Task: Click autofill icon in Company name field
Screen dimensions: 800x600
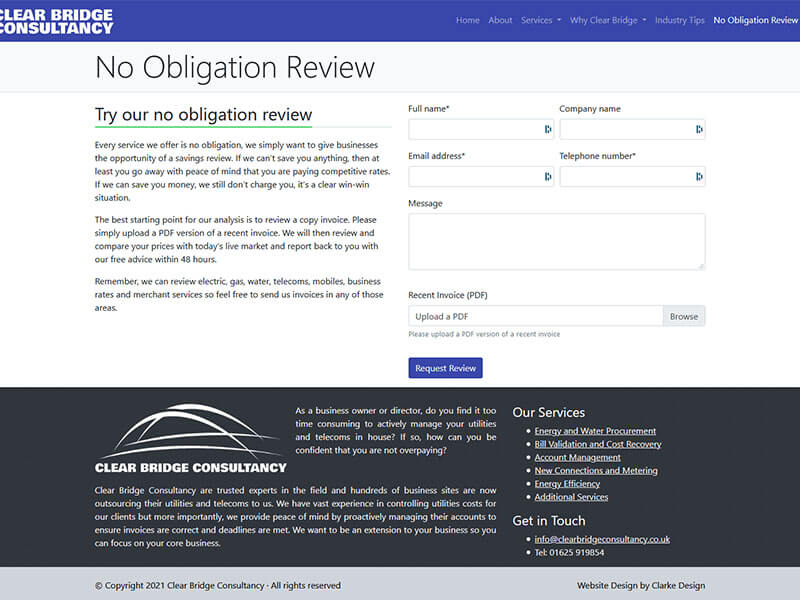Action: [x=699, y=129]
